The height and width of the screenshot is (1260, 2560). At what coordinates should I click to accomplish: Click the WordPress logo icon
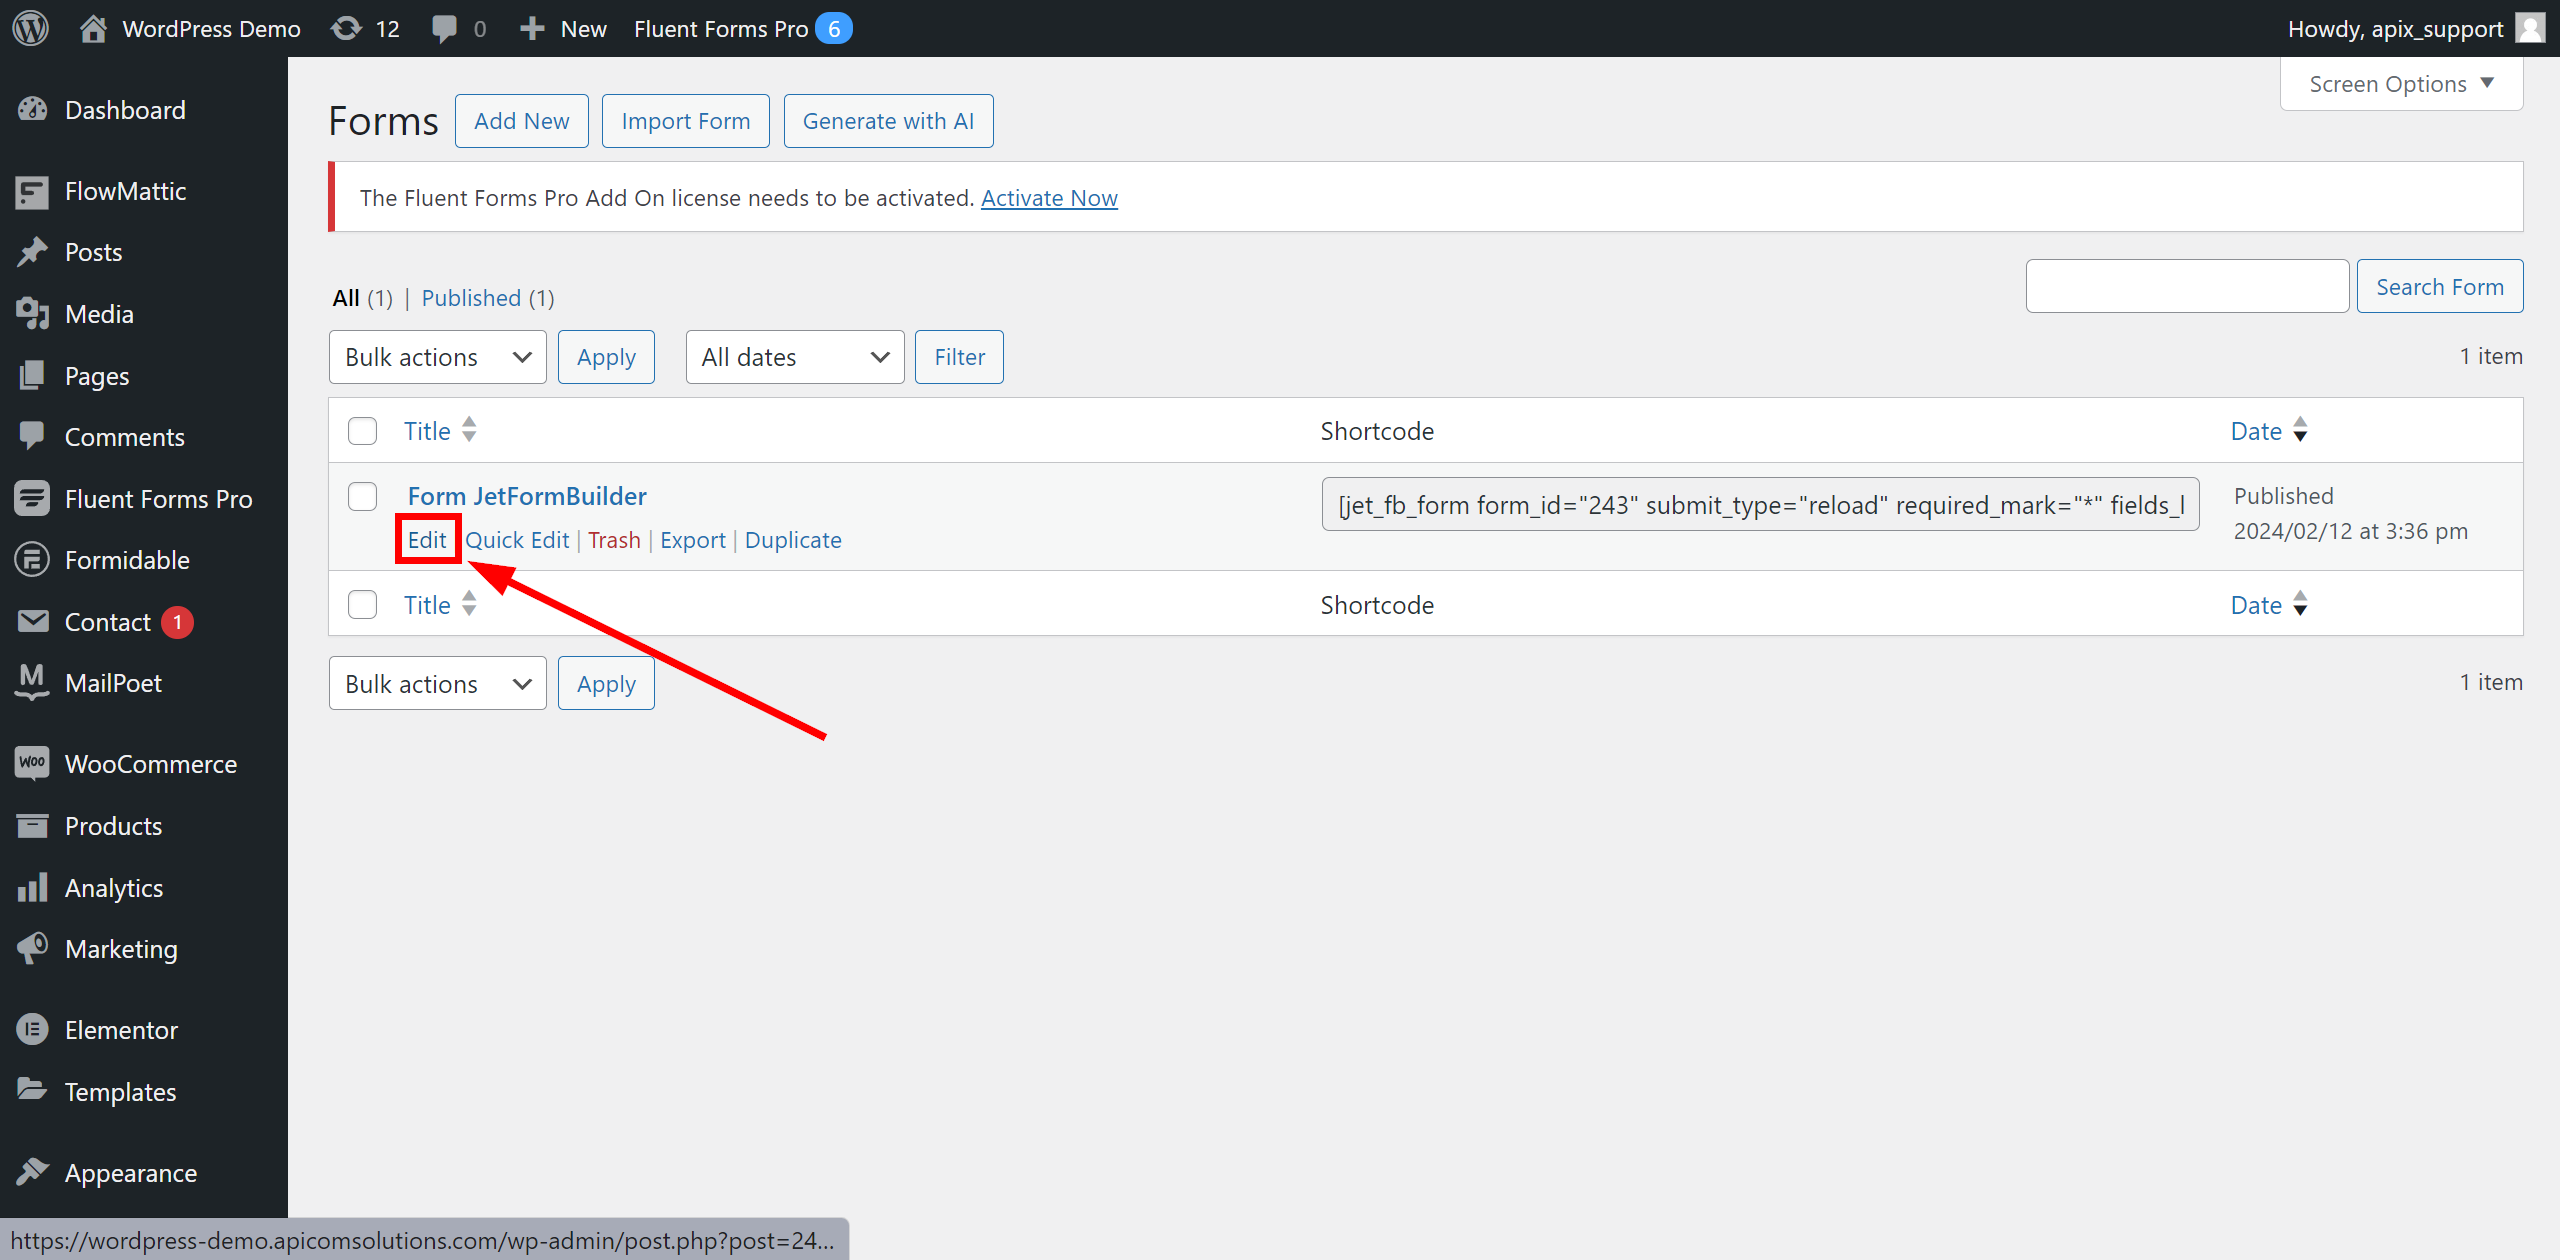tap(31, 28)
